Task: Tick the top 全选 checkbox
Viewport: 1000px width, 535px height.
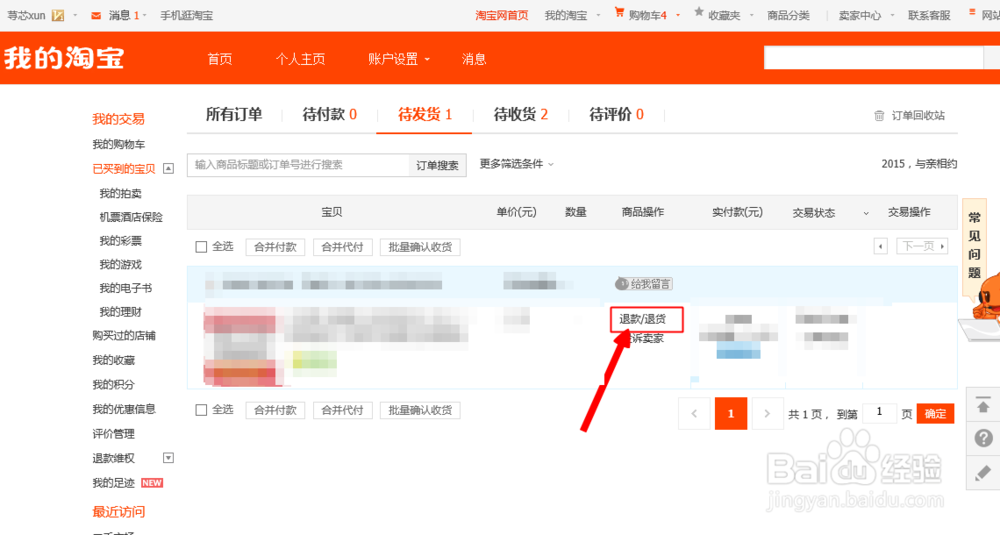Action: [x=201, y=247]
